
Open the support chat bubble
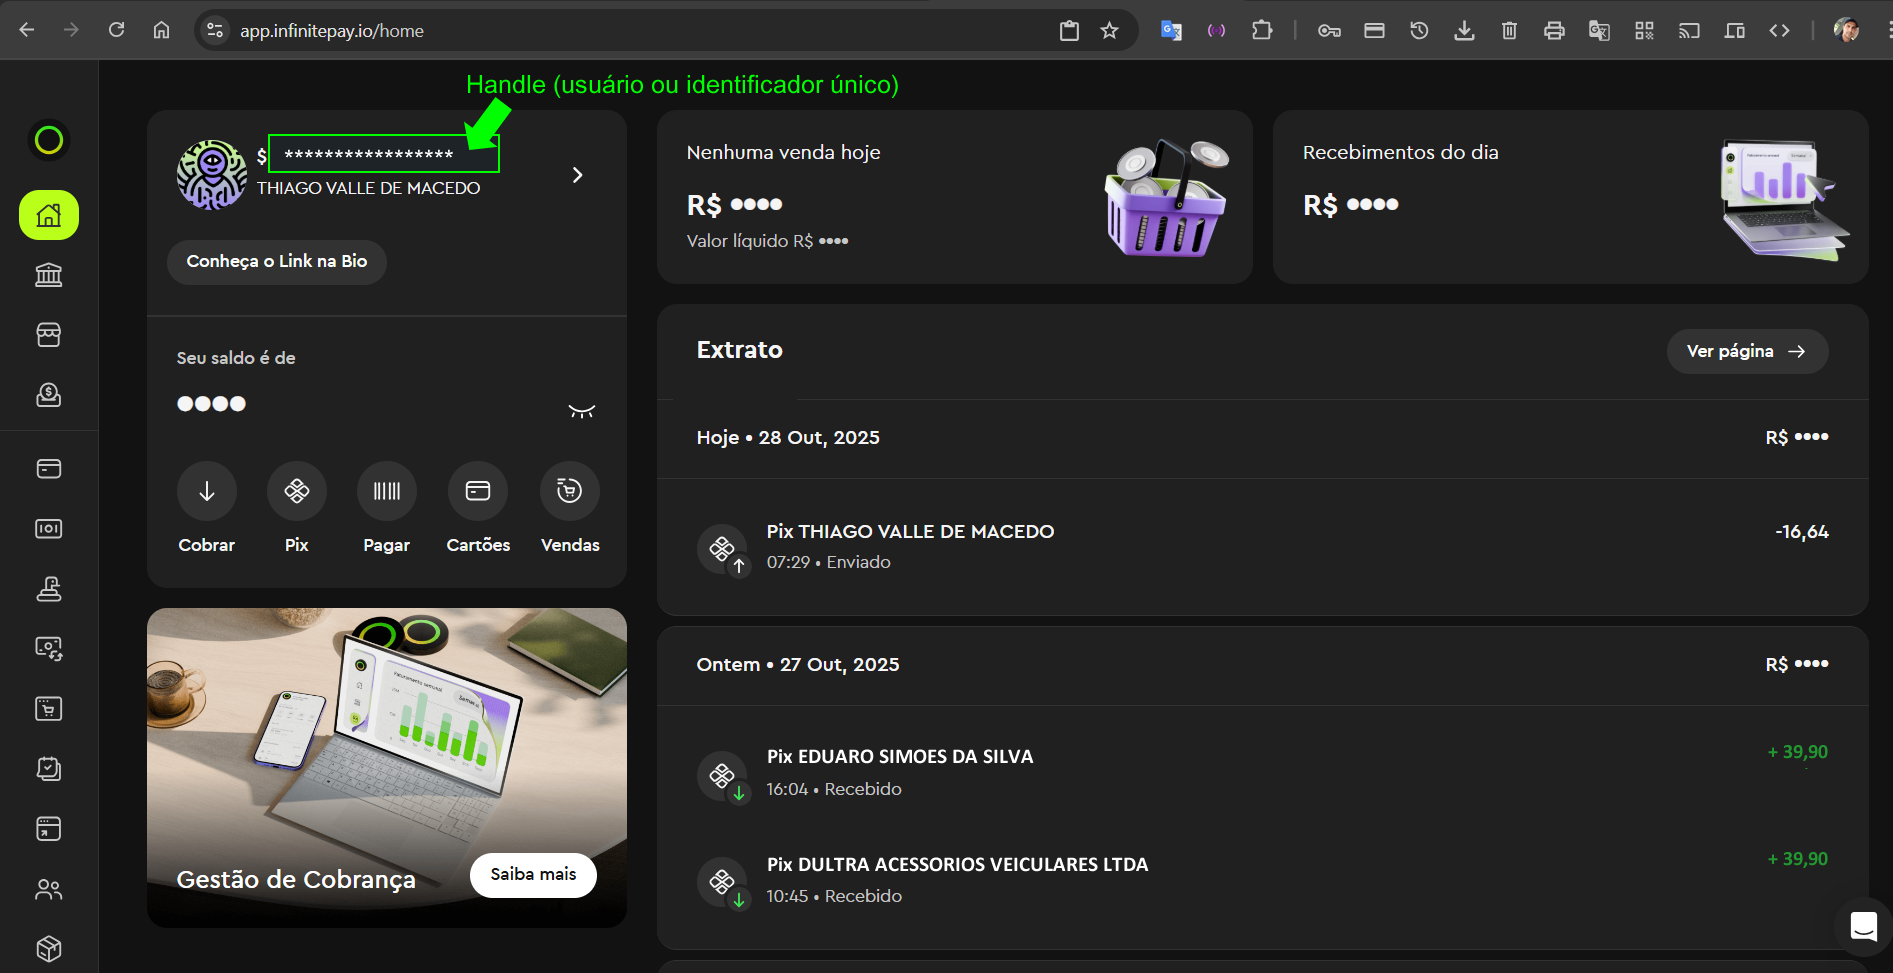tap(1863, 926)
